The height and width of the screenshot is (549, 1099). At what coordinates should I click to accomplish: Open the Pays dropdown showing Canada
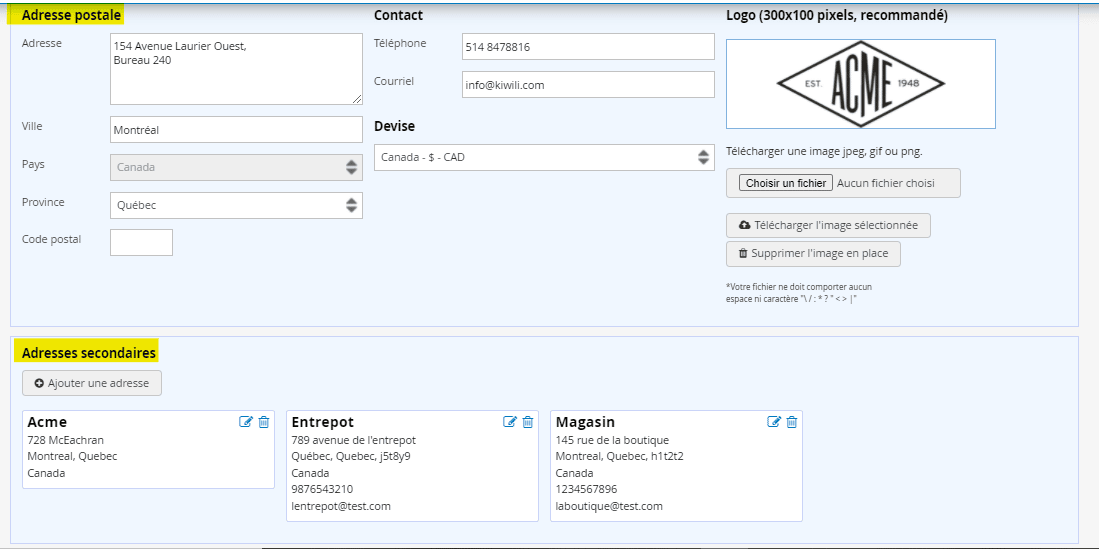(x=236, y=168)
